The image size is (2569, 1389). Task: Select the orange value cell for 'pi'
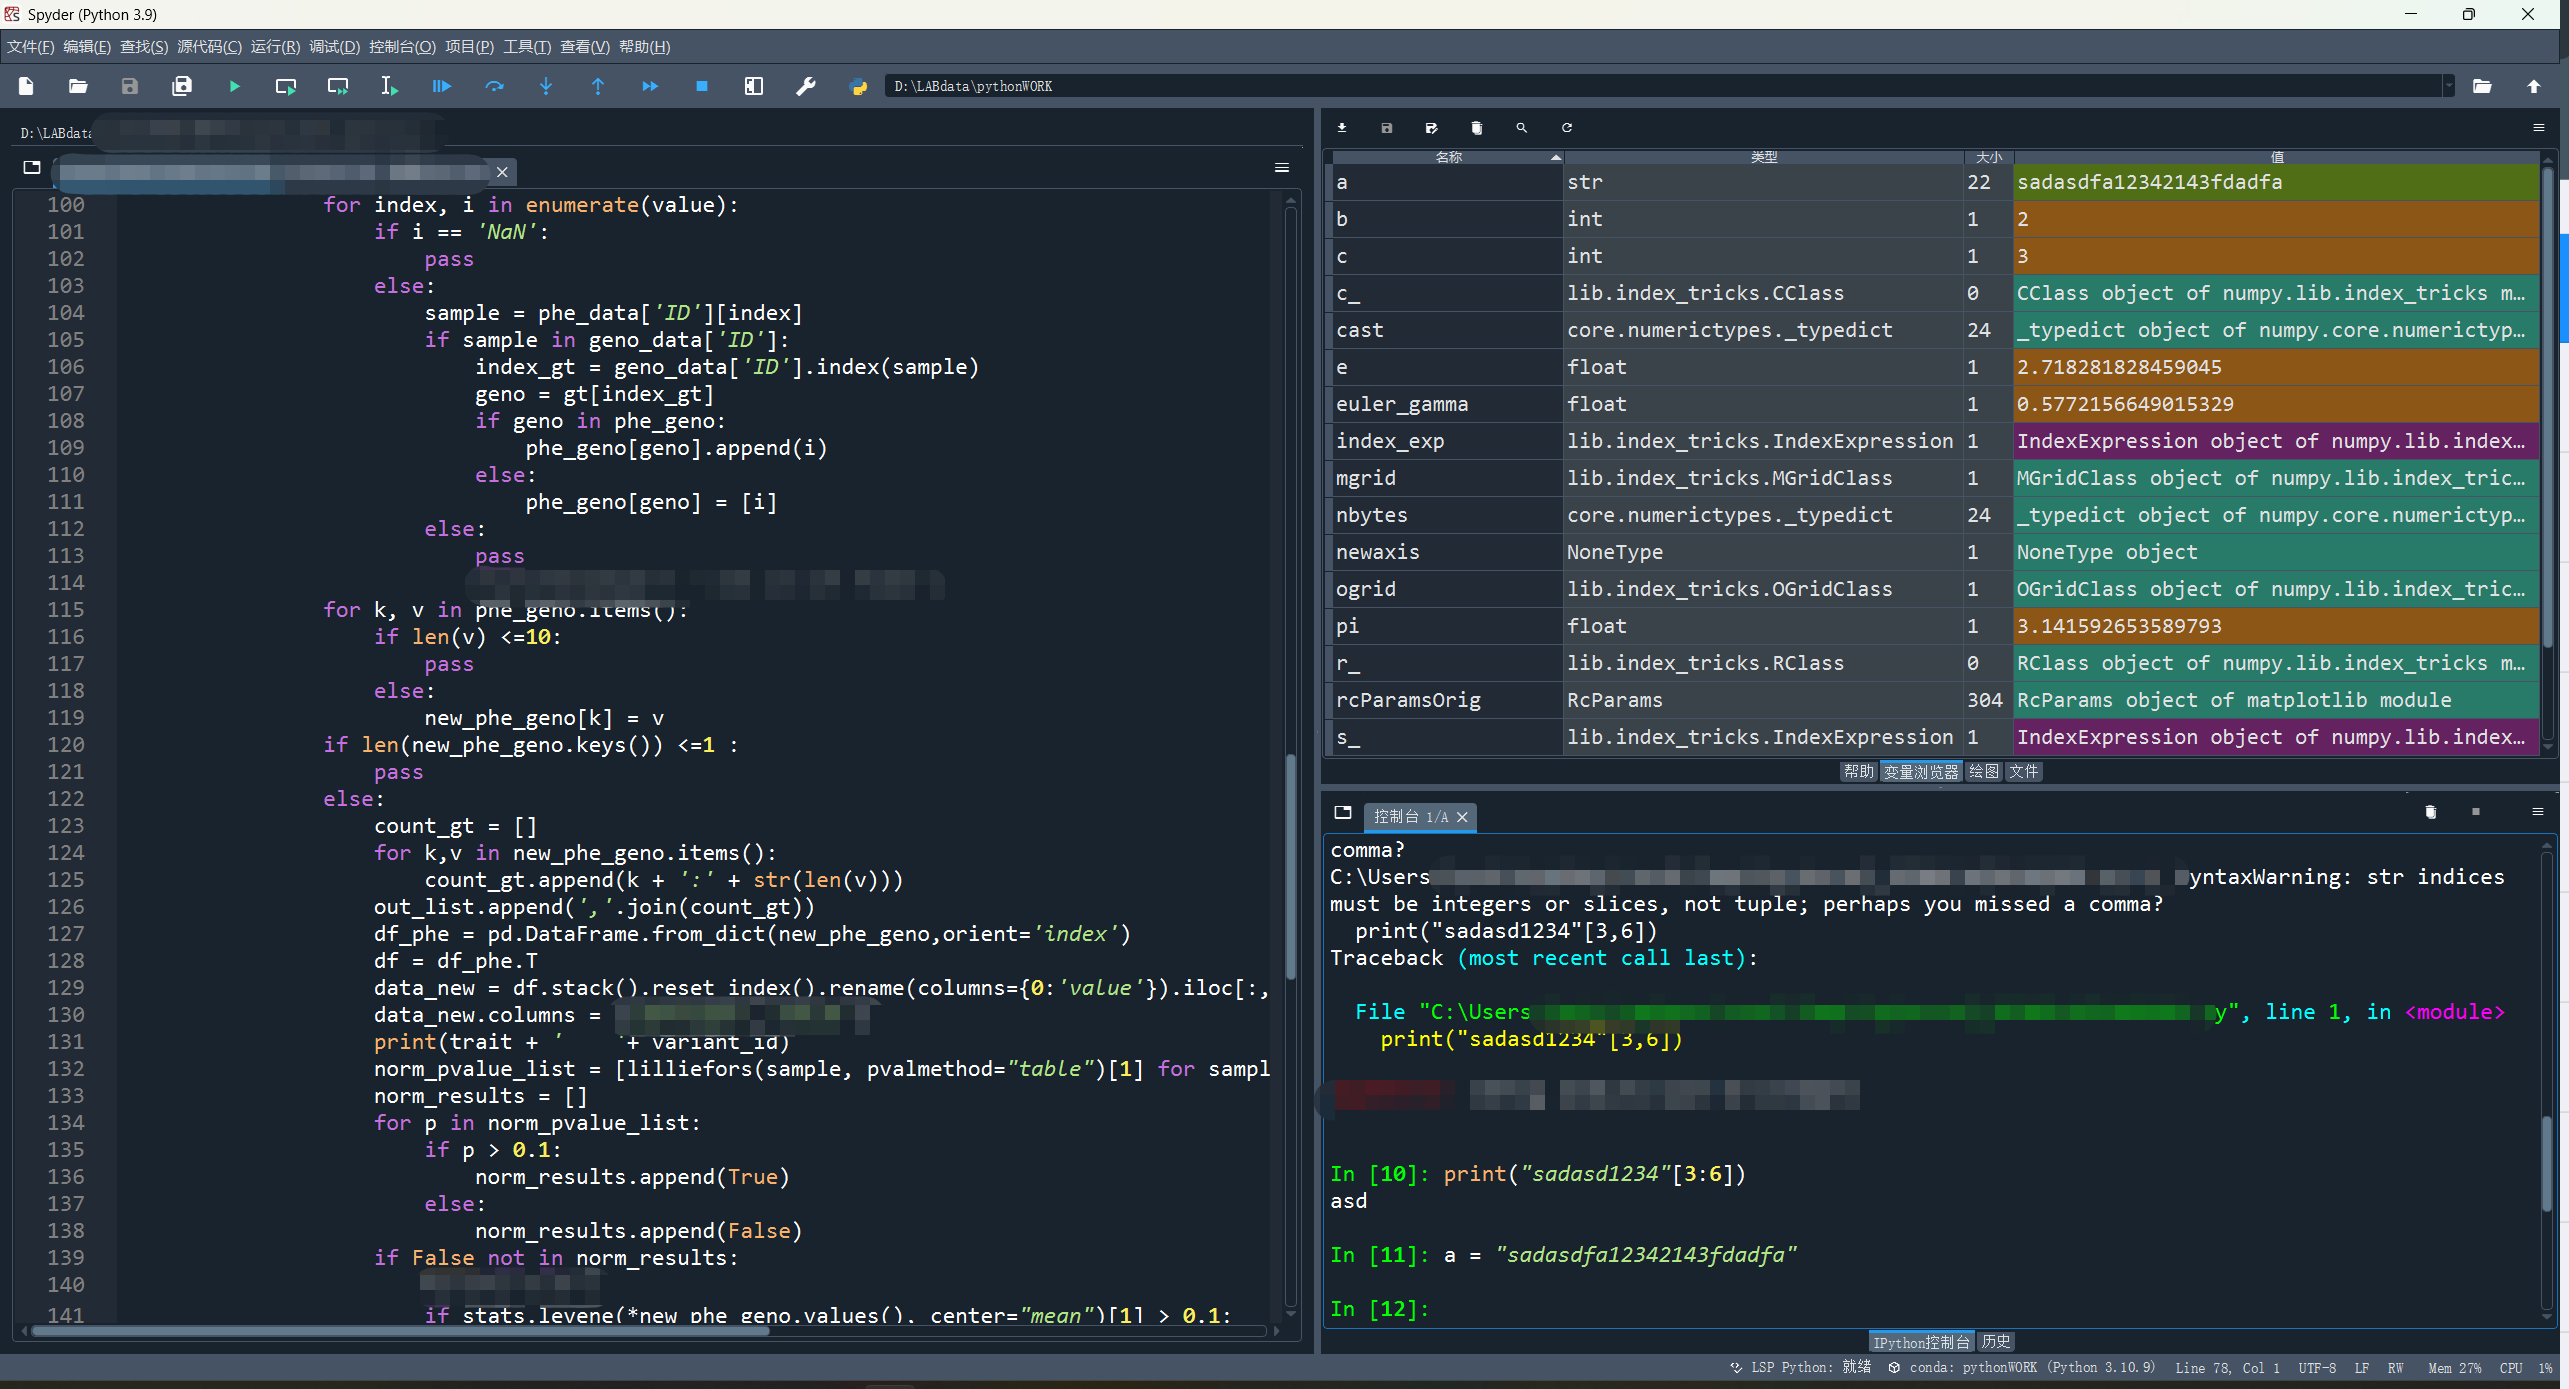[2277, 626]
